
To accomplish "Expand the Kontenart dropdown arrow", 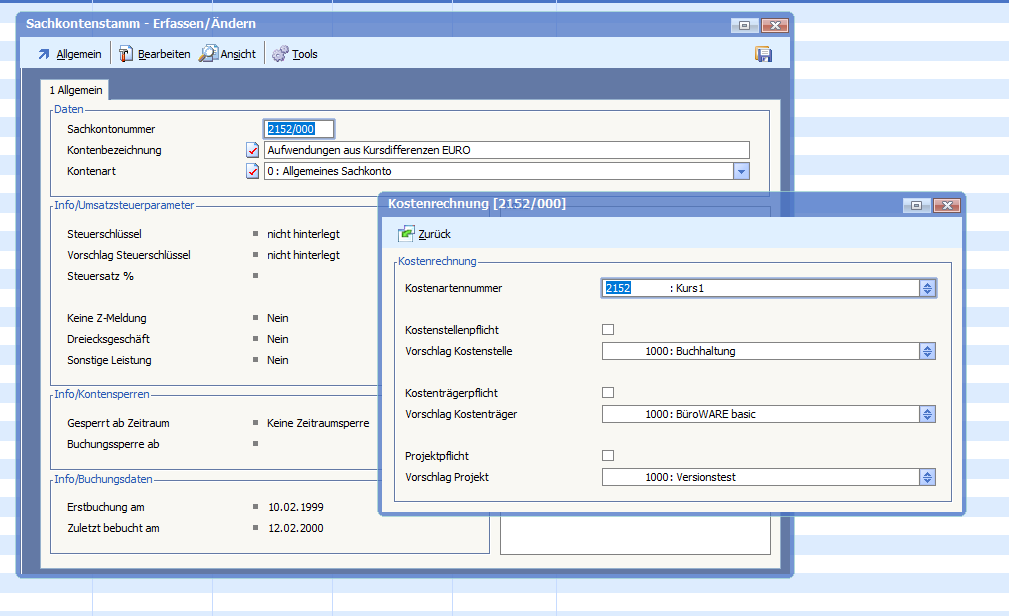I will click(x=741, y=171).
